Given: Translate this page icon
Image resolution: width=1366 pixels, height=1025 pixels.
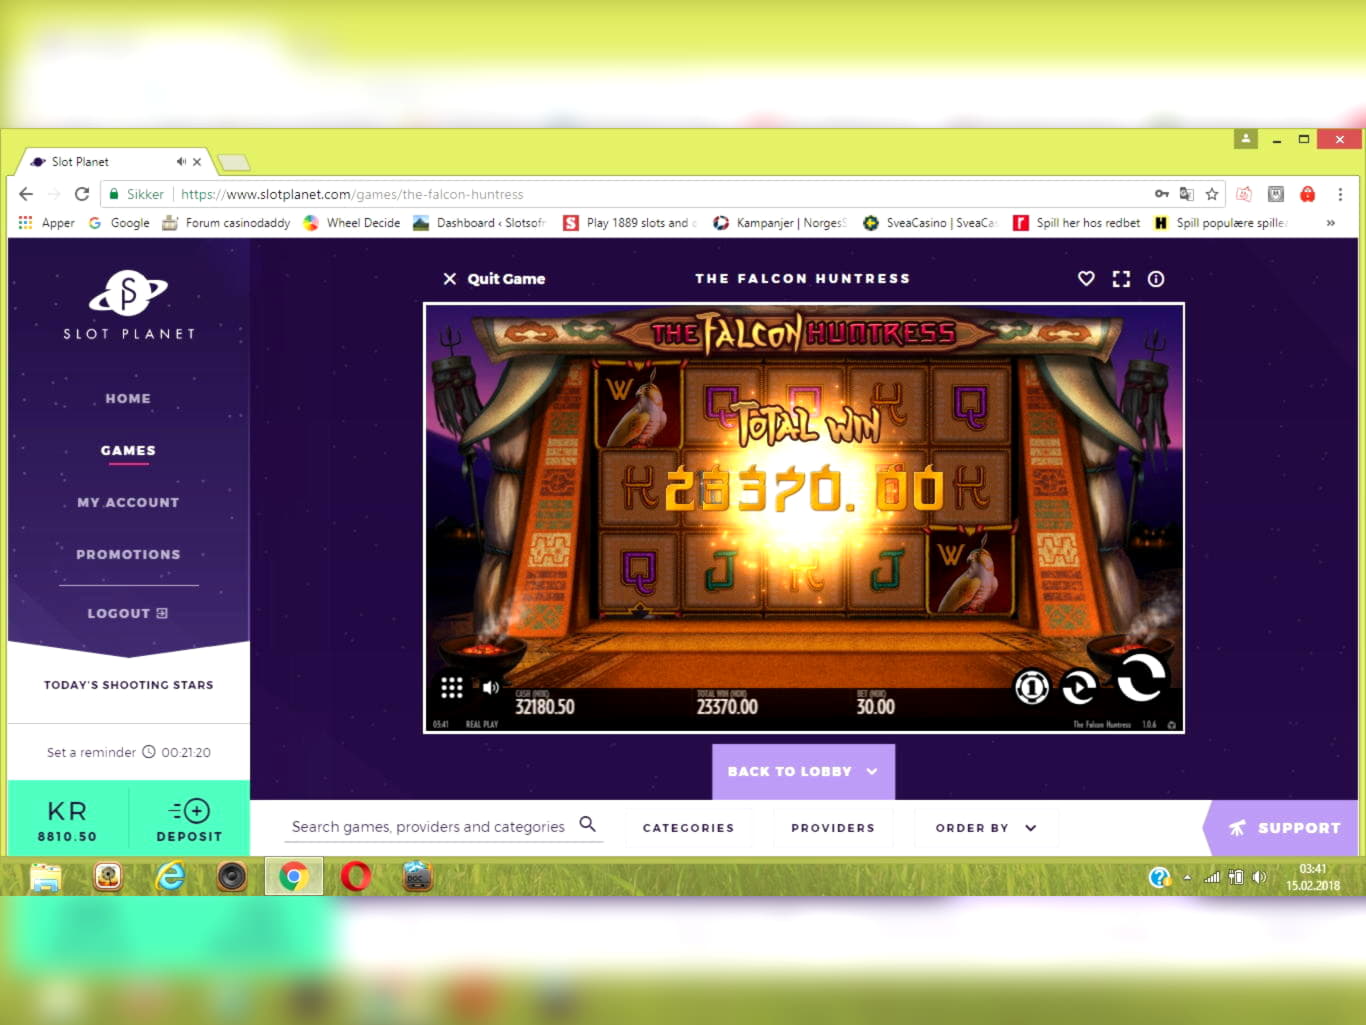Looking at the screenshot, I should pyautogui.click(x=1186, y=194).
